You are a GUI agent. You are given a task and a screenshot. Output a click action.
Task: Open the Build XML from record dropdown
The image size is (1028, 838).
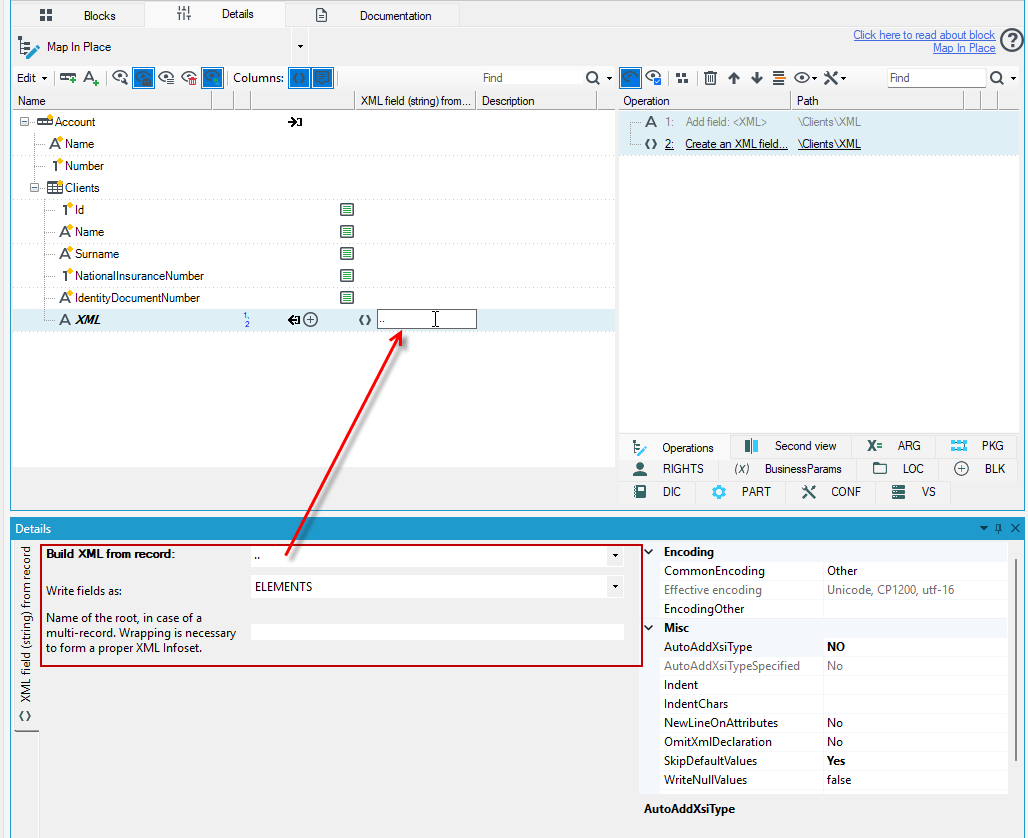pyautogui.click(x=615, y=555)
